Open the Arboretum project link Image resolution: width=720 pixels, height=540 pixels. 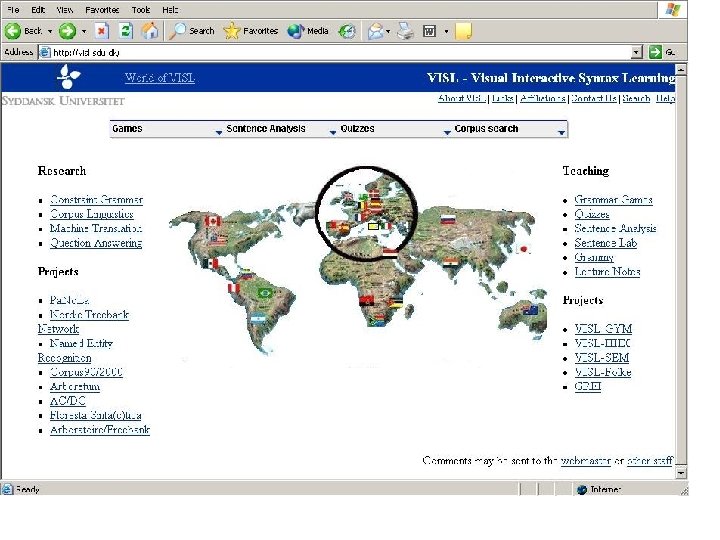[x=75, y=387]
